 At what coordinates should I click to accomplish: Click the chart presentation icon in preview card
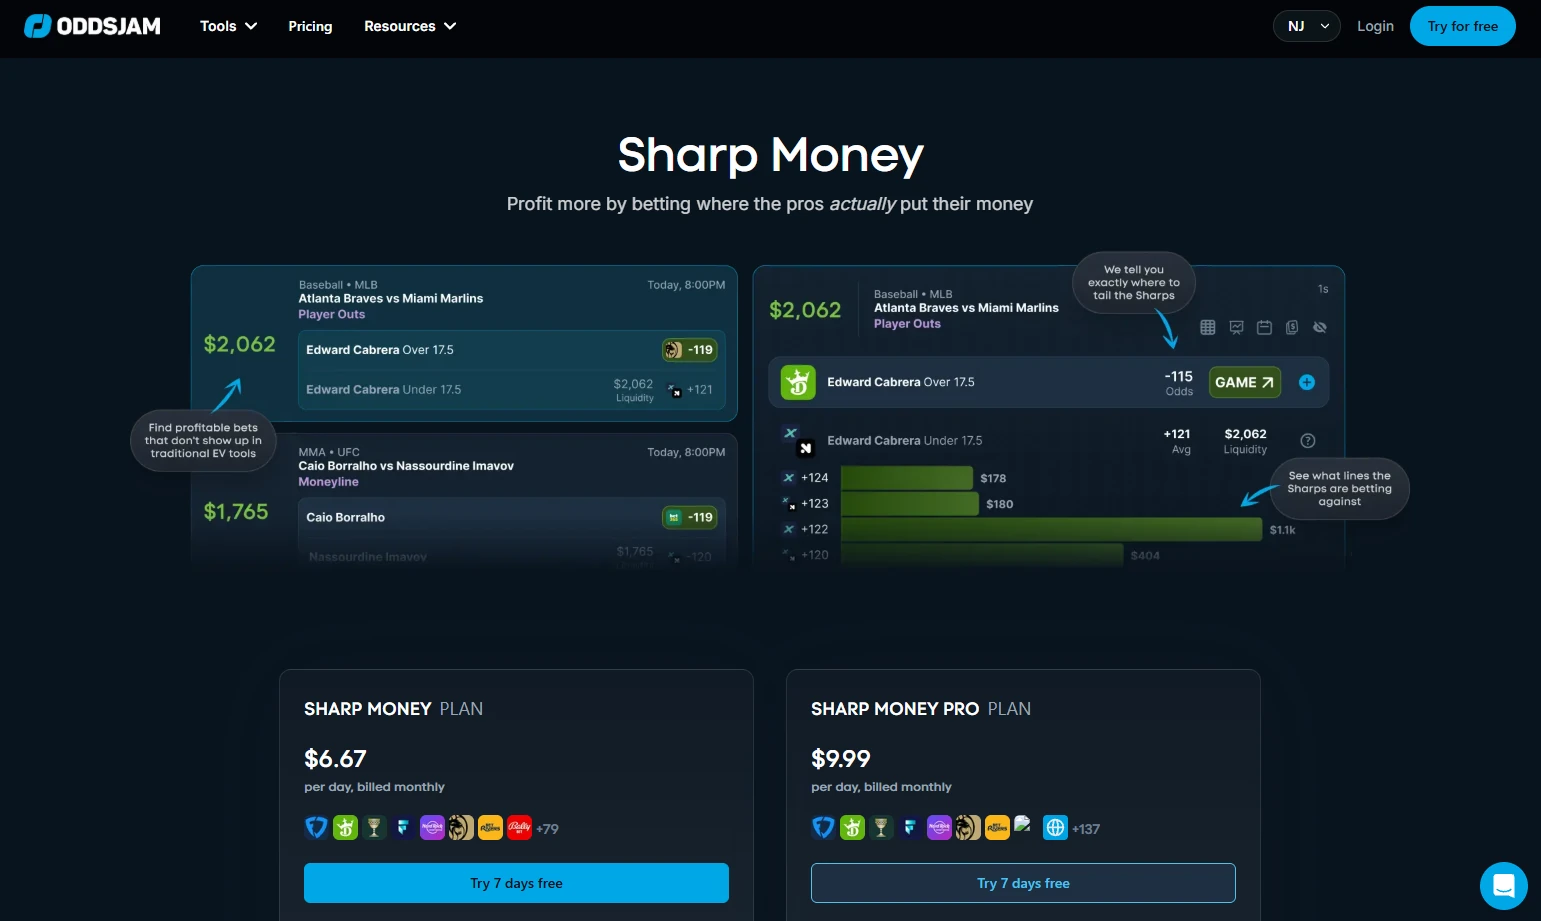[1236, 327]
